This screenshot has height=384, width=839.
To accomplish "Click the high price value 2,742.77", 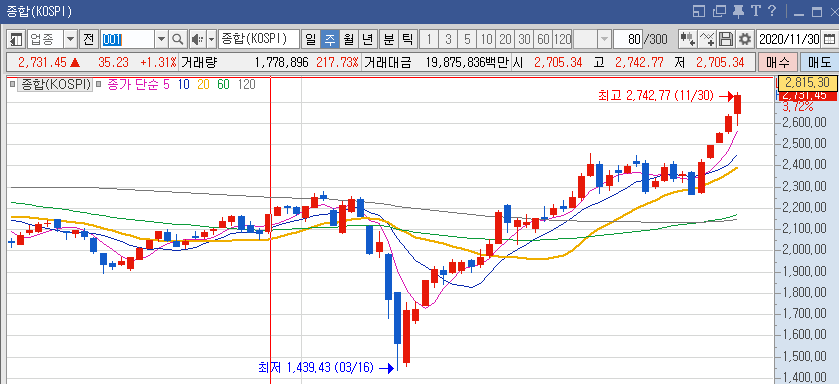I will [x=639, y=63].
